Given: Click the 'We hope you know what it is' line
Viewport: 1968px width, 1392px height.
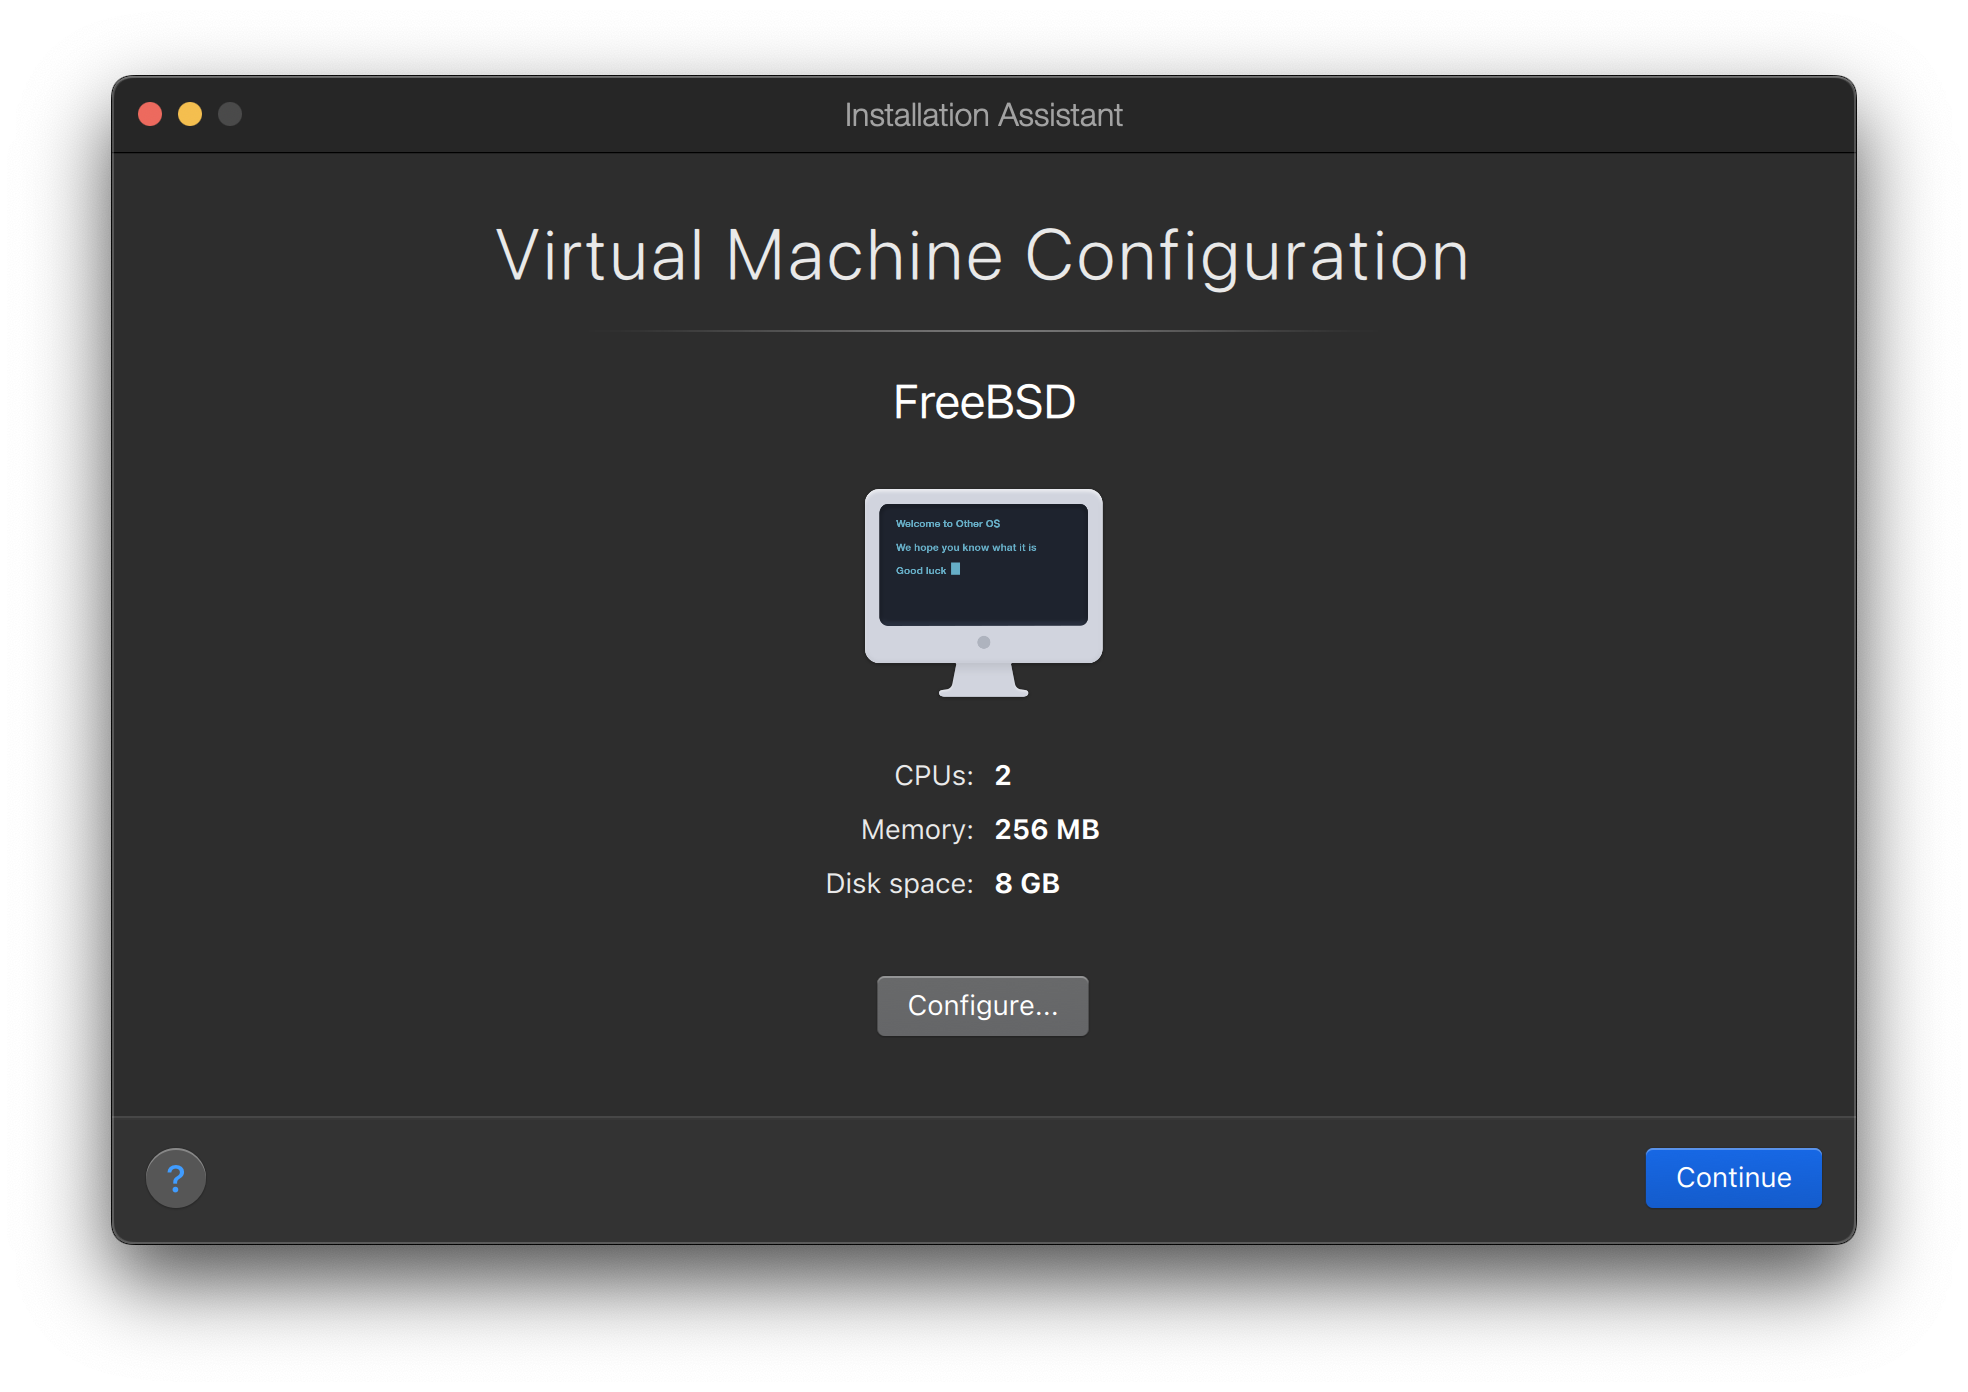Looking at the screenshot, I should click(966, 547).
